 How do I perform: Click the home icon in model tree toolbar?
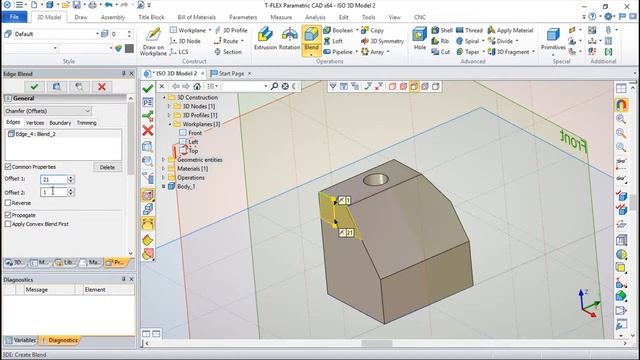(197, 86)
